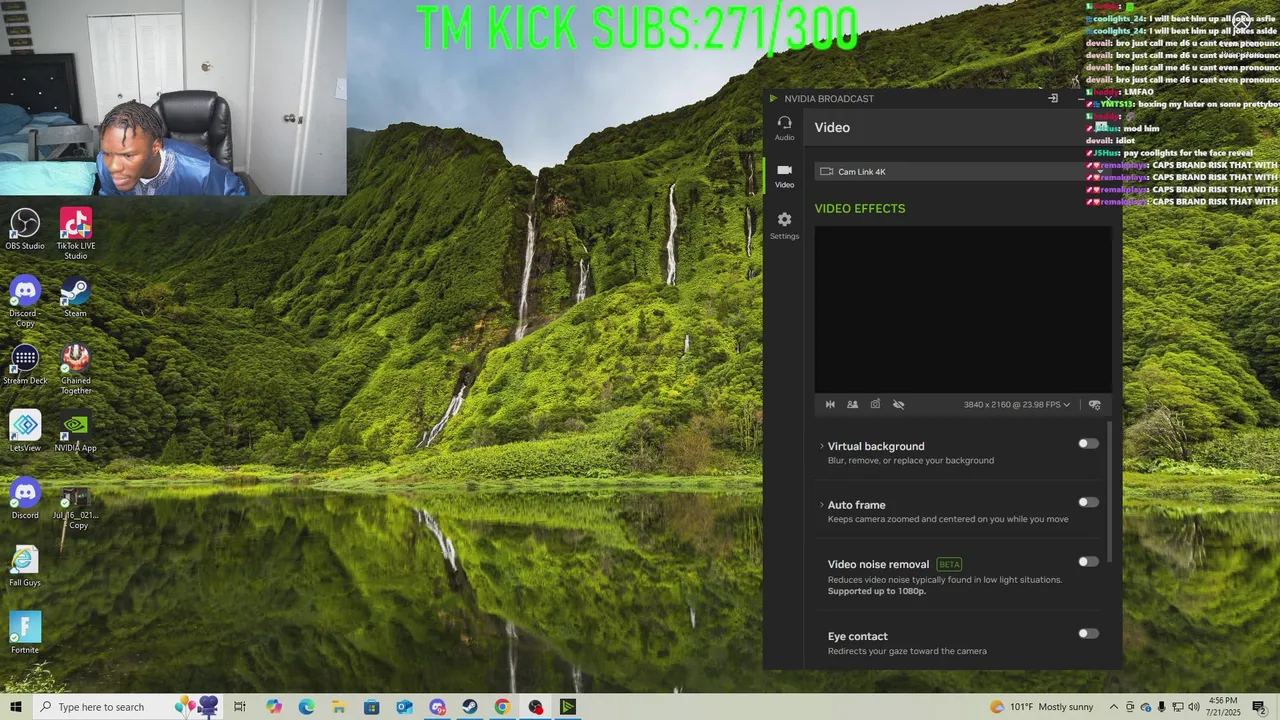This screenshot has height=720, width=1280.
Task: Open Settings in NVIDIA Broadcast sidebar
Action: click(784, 226)
